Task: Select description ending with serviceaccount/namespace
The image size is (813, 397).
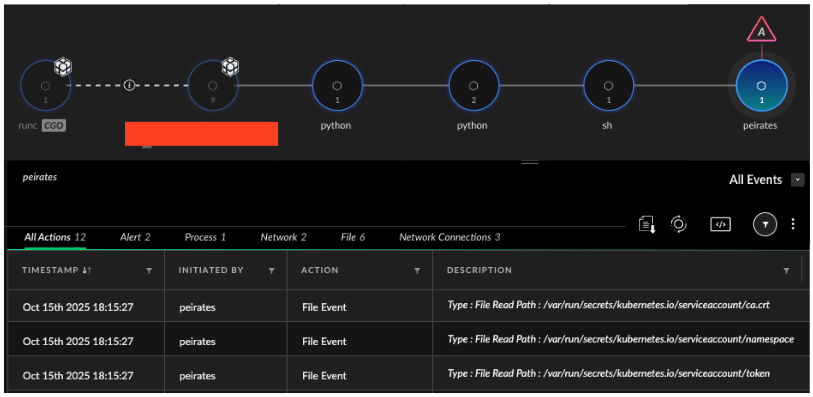Action: pyautogui.click(x=621, y=339)
